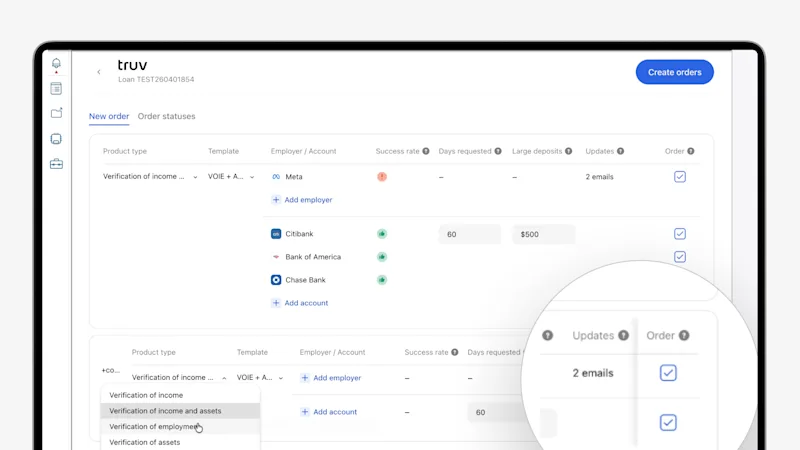Image resolution: width=800 pixels, height=450 pixels.
Task: Select Verification of income option
Action: point(180,395)
